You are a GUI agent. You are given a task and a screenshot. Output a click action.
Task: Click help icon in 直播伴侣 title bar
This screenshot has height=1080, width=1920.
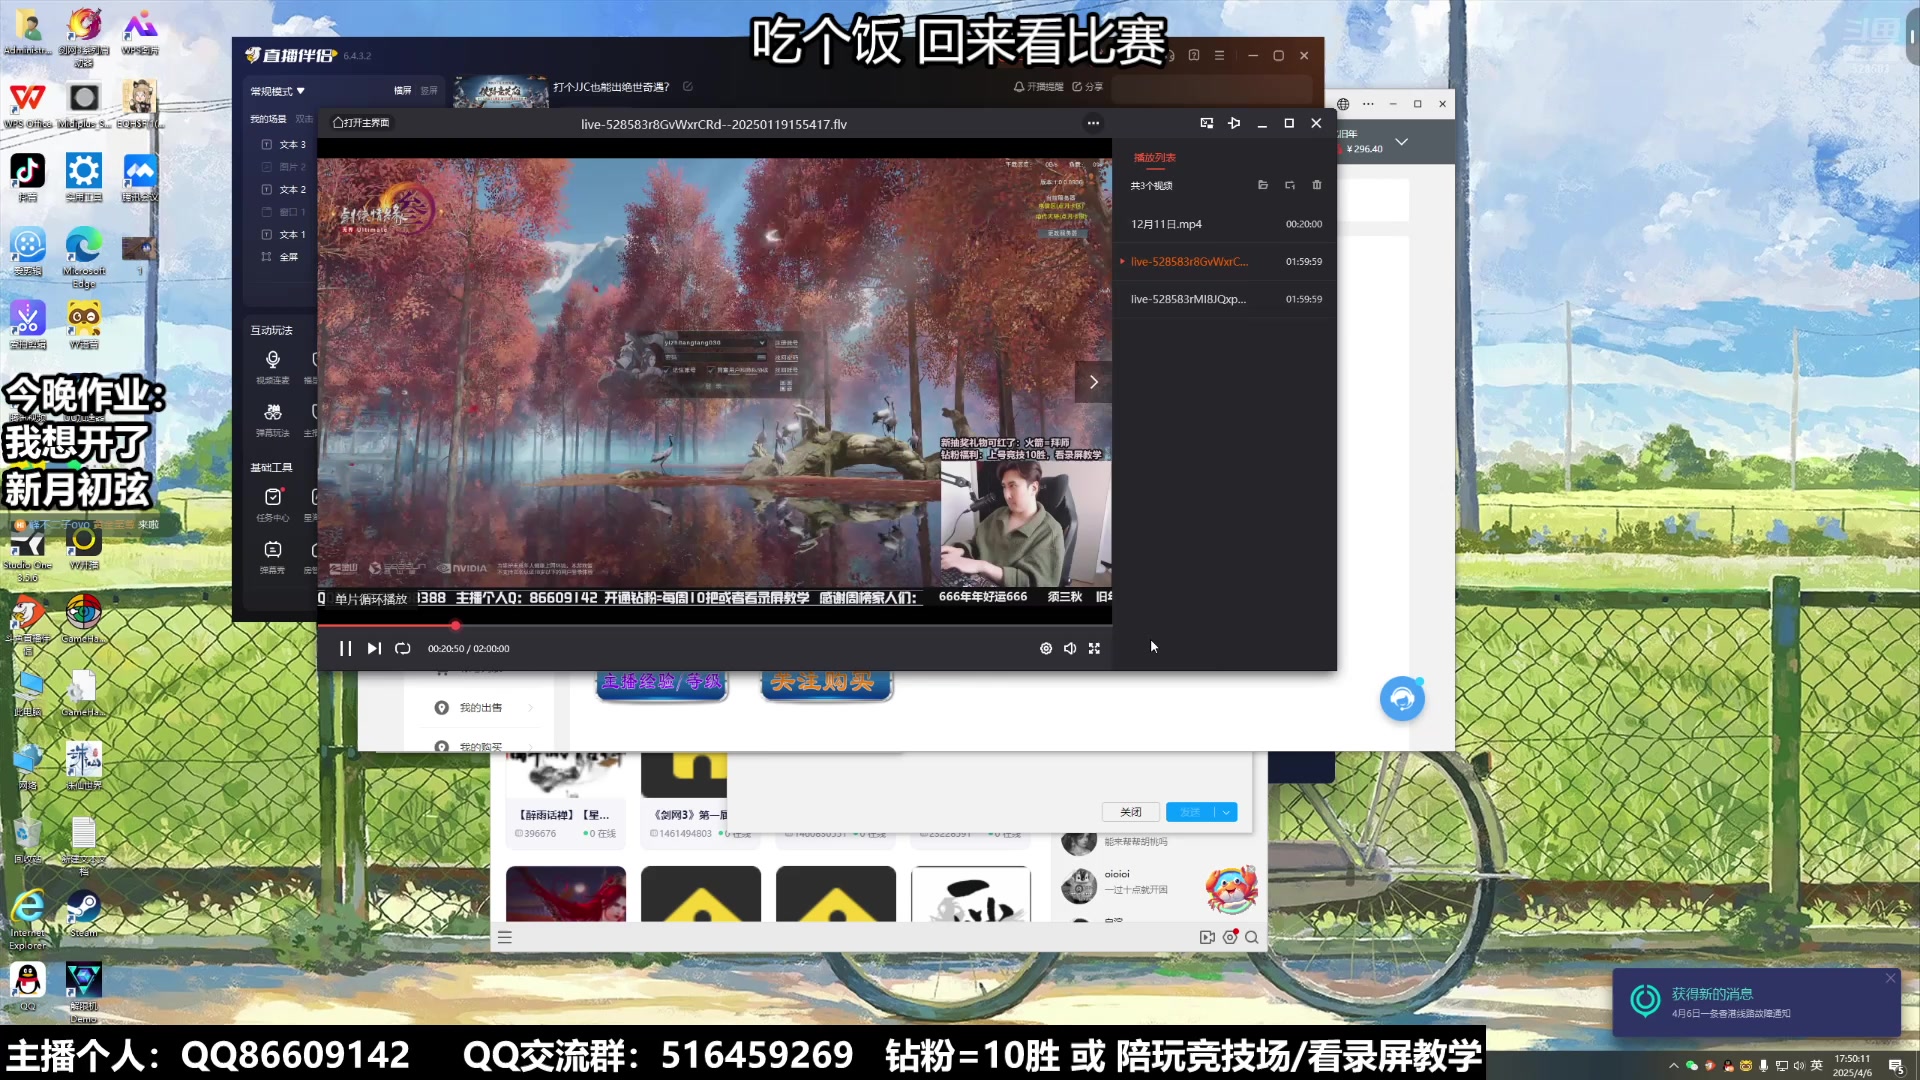click(x=1194, y=55)
